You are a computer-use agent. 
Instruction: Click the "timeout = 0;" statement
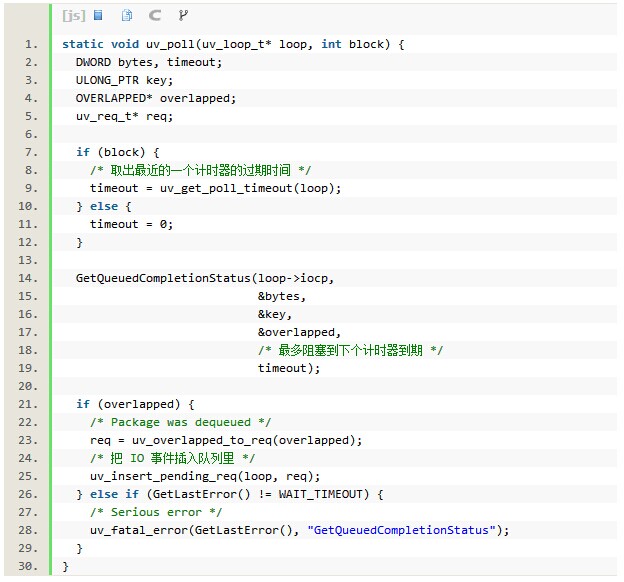[x=131, y=224]
